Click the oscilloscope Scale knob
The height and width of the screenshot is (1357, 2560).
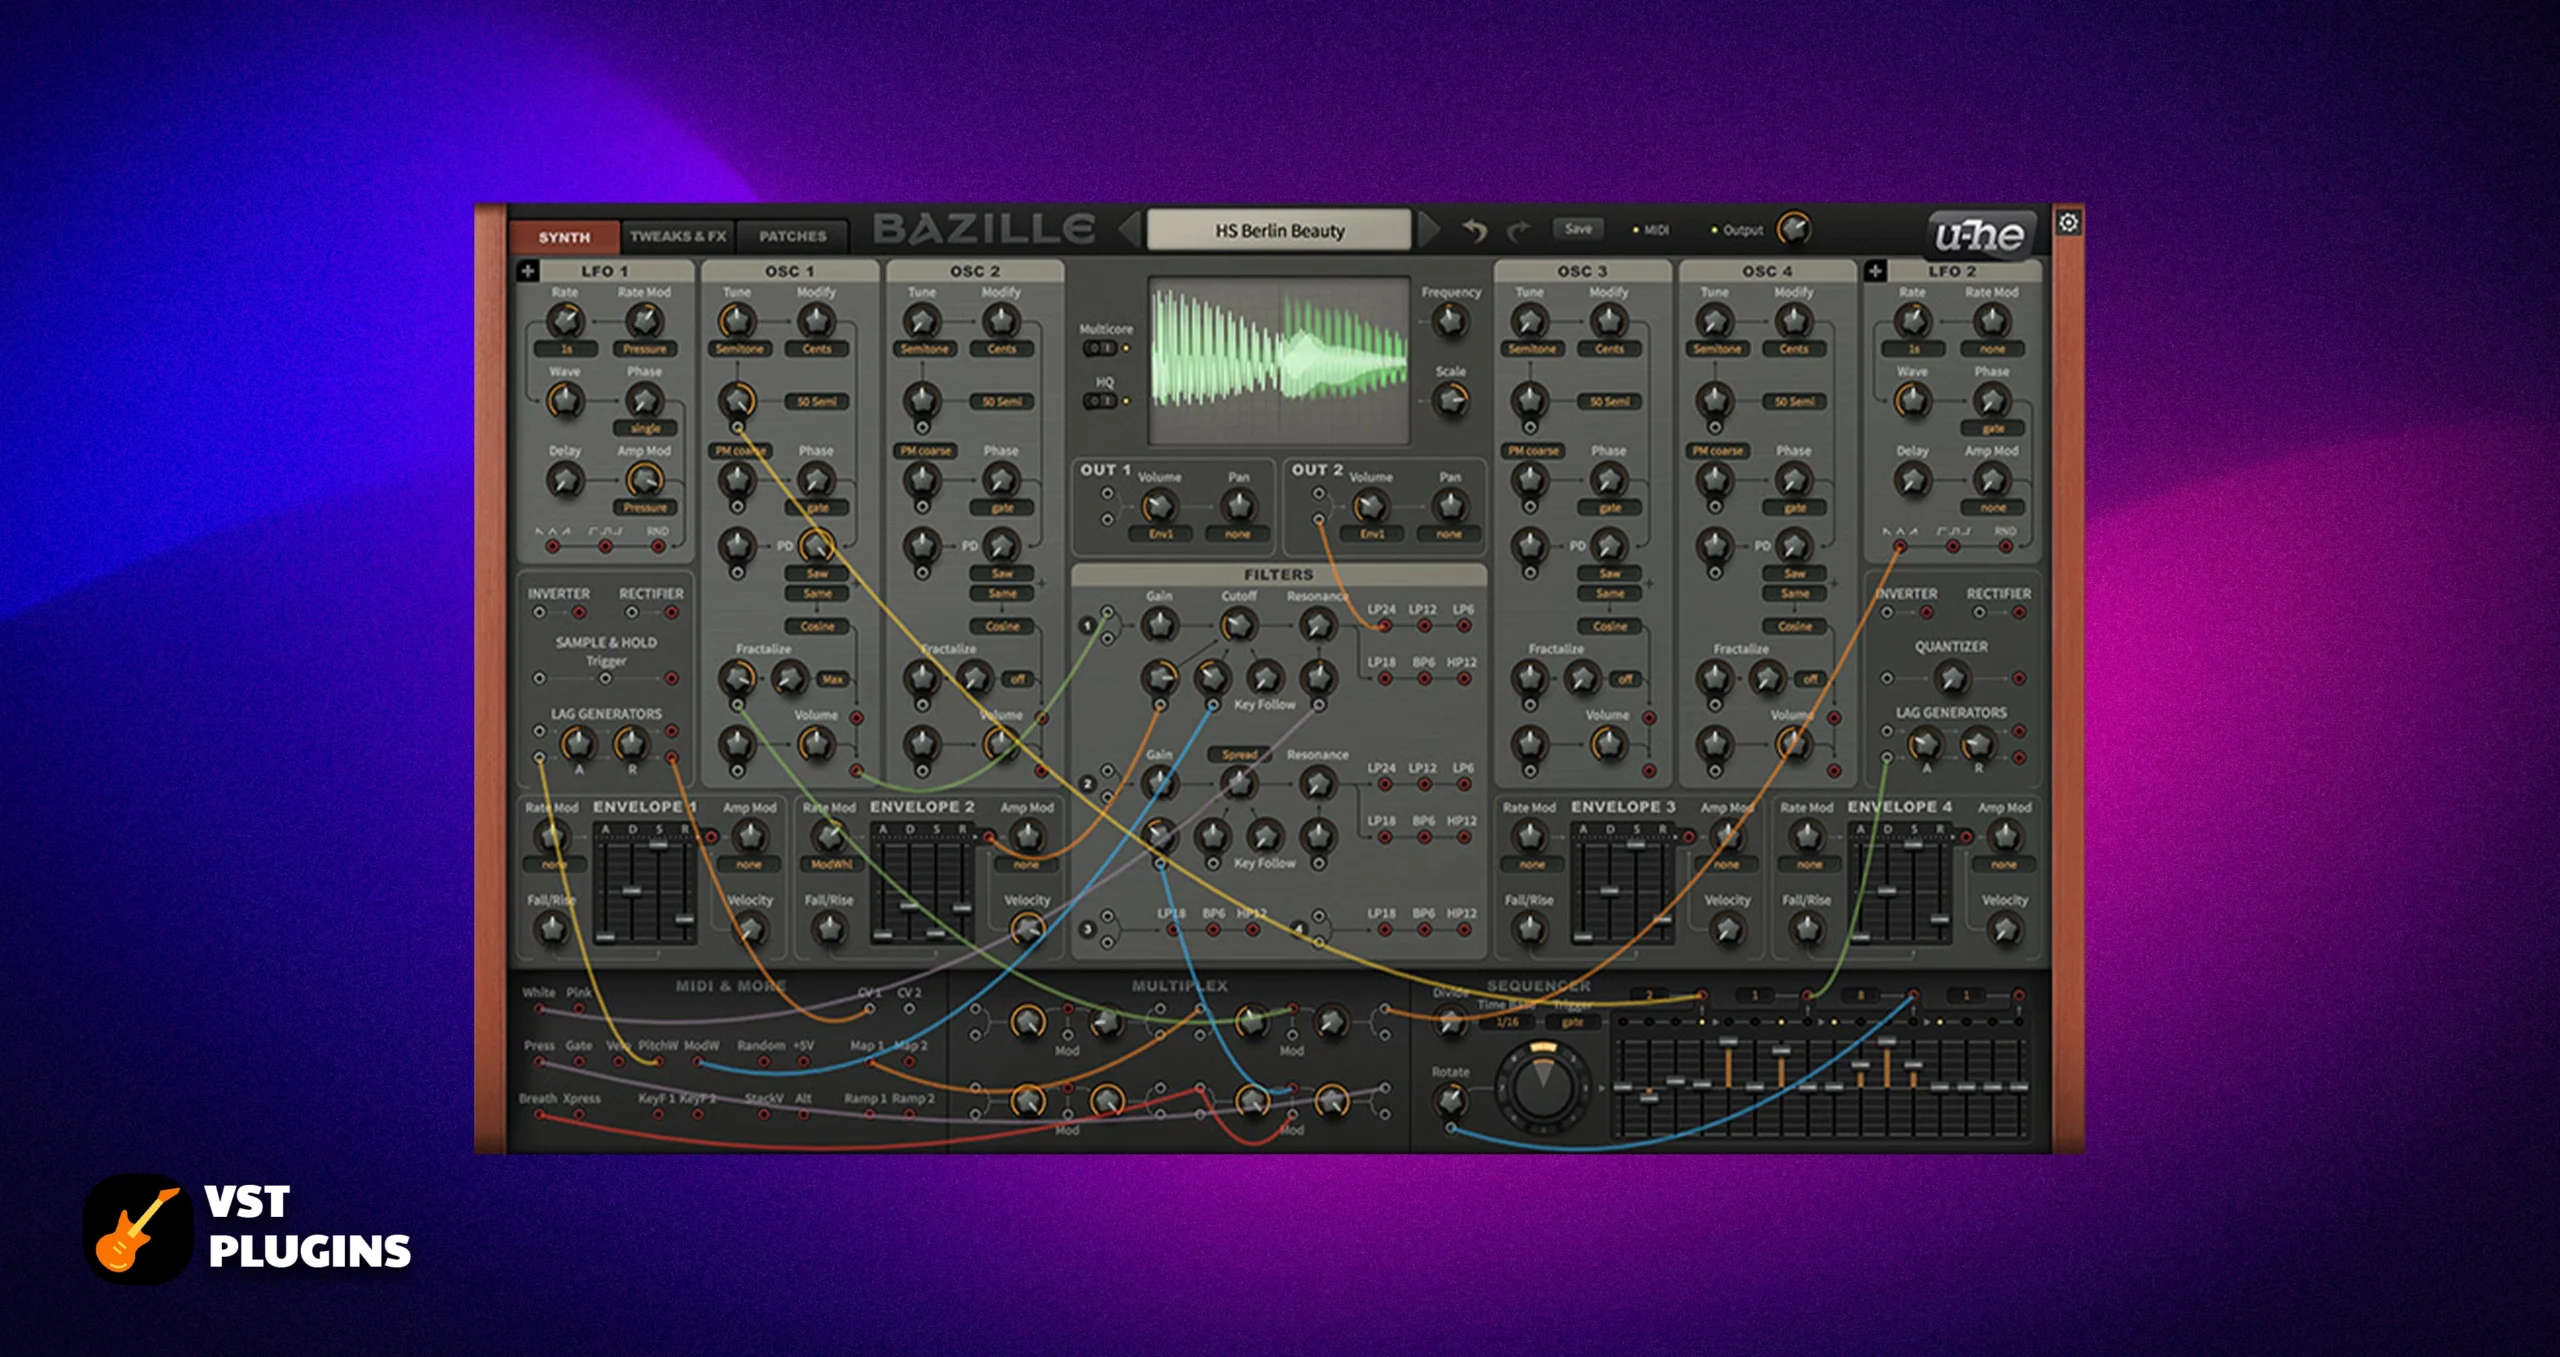tap(1450, 400)
